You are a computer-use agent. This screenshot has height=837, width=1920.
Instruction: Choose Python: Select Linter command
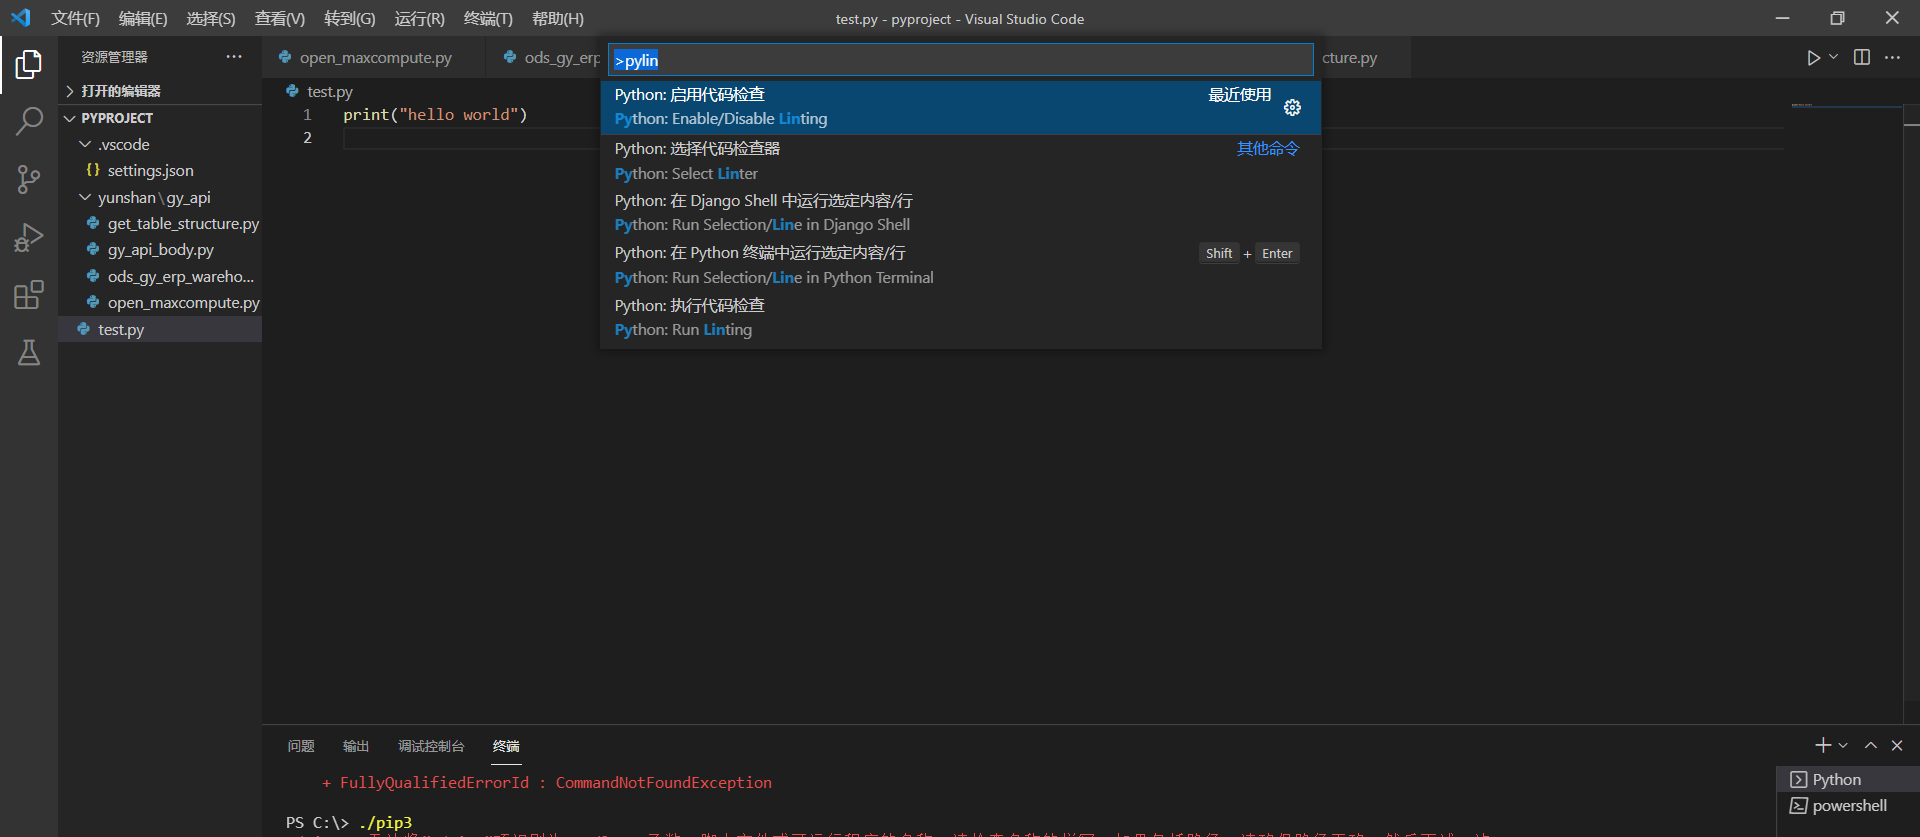click(960, 161)
